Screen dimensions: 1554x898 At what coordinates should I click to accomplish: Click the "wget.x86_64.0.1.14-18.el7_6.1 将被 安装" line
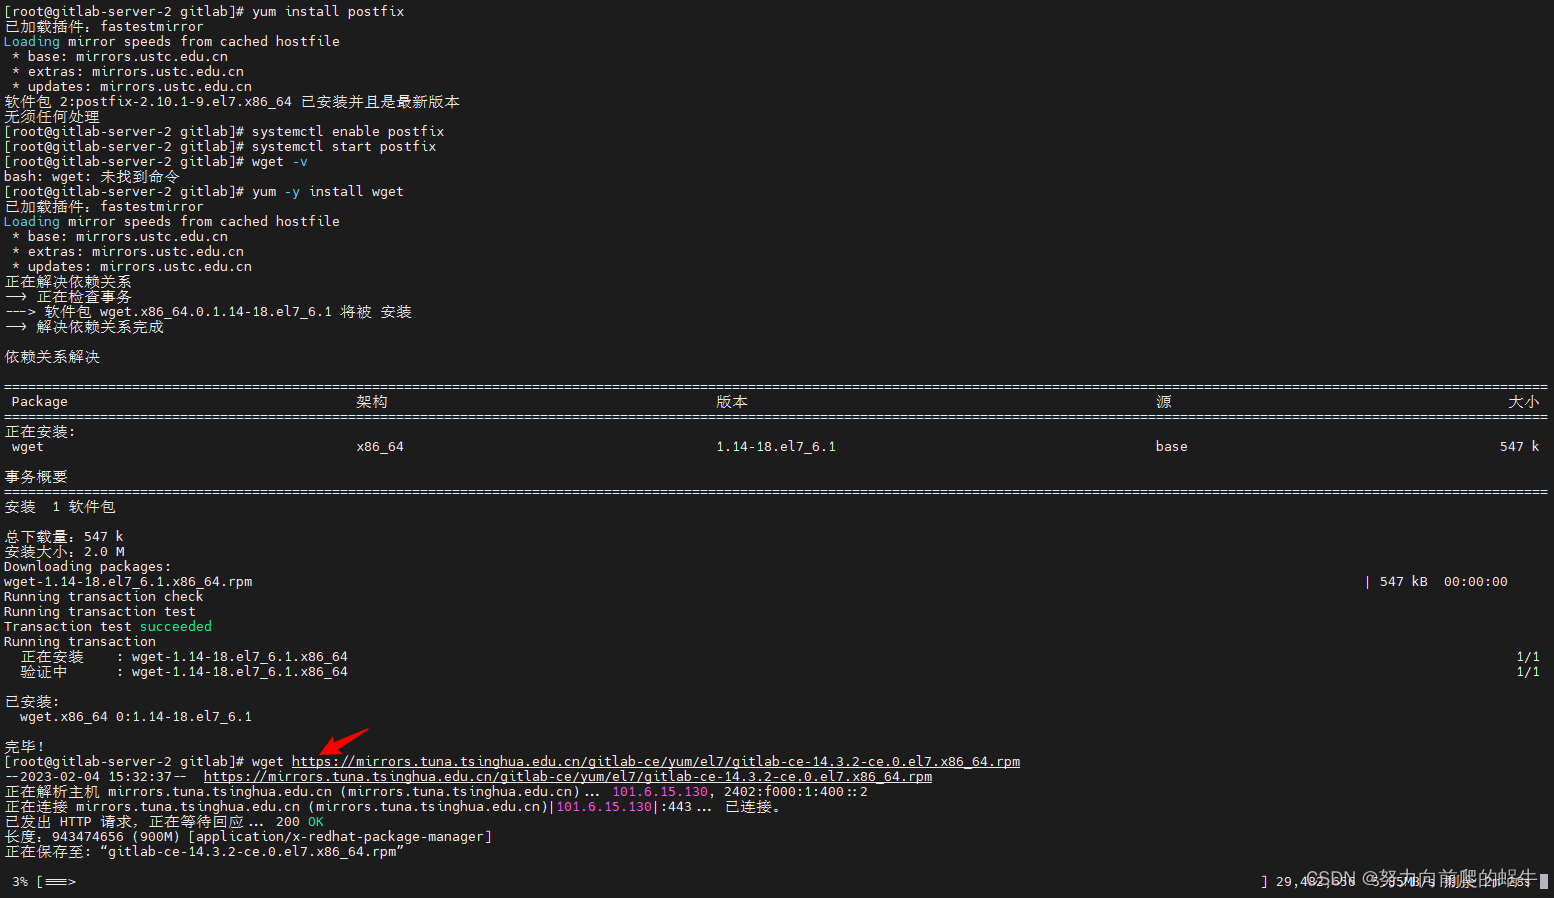[208, 312]
